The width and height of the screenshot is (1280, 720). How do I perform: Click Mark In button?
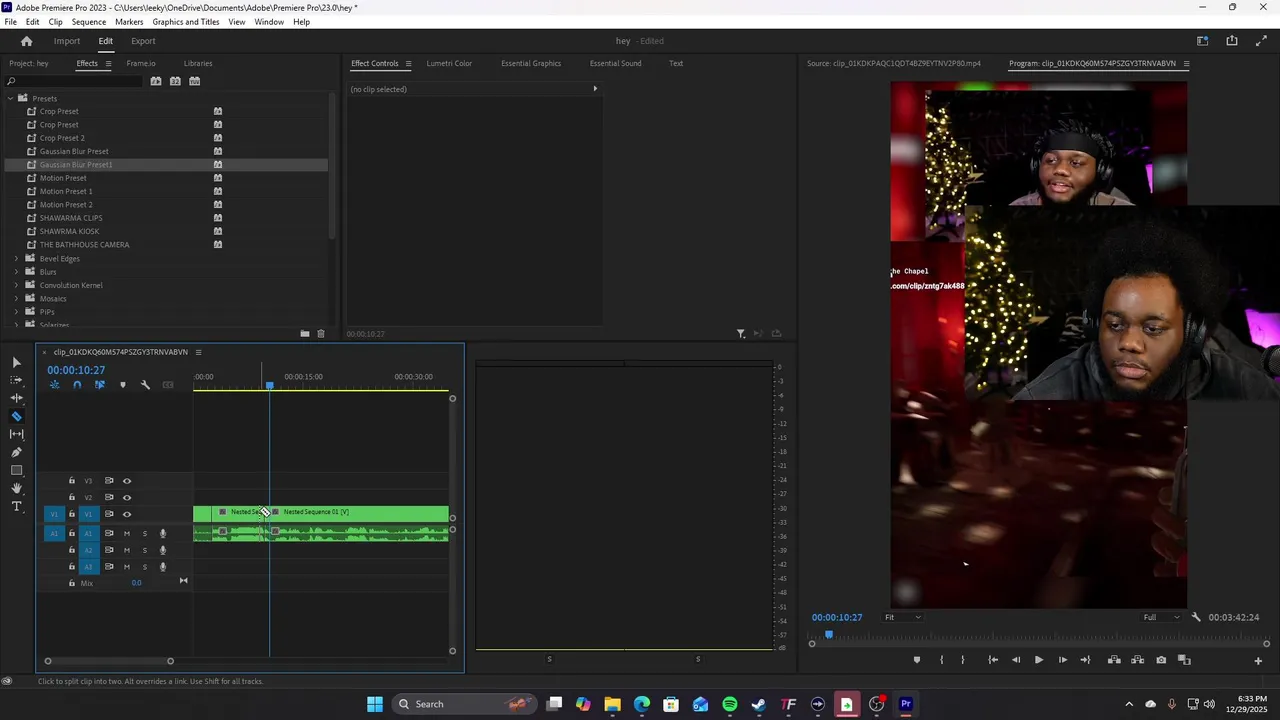click(941, 660)
